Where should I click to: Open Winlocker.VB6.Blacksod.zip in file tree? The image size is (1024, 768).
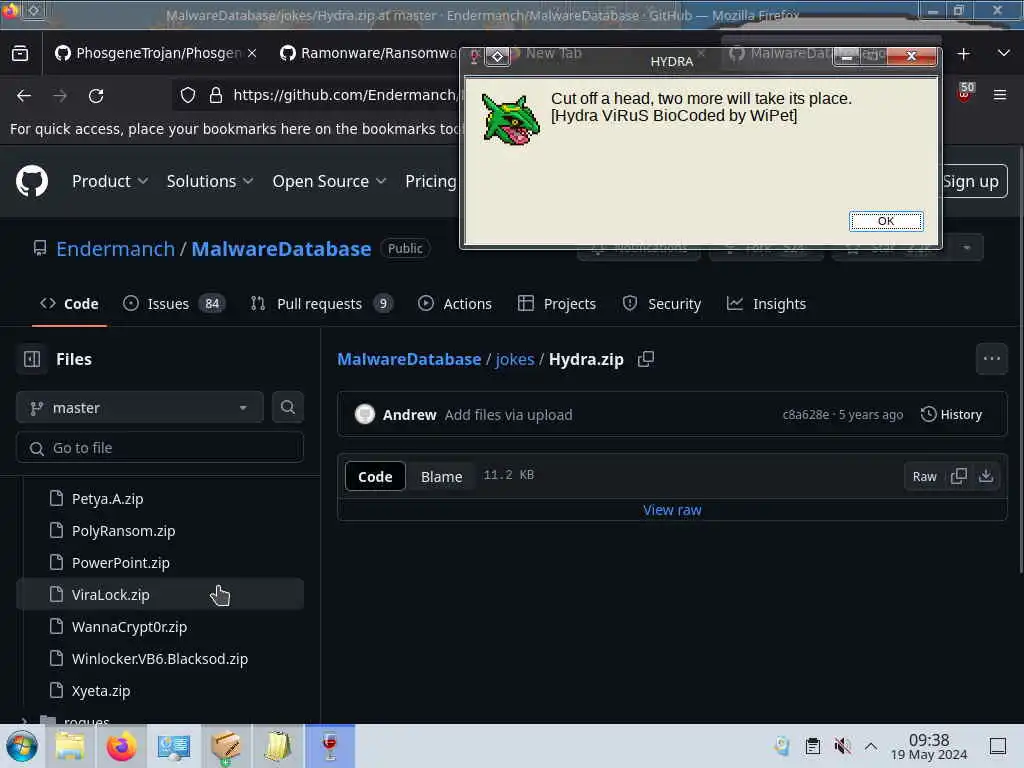point(160,659)
